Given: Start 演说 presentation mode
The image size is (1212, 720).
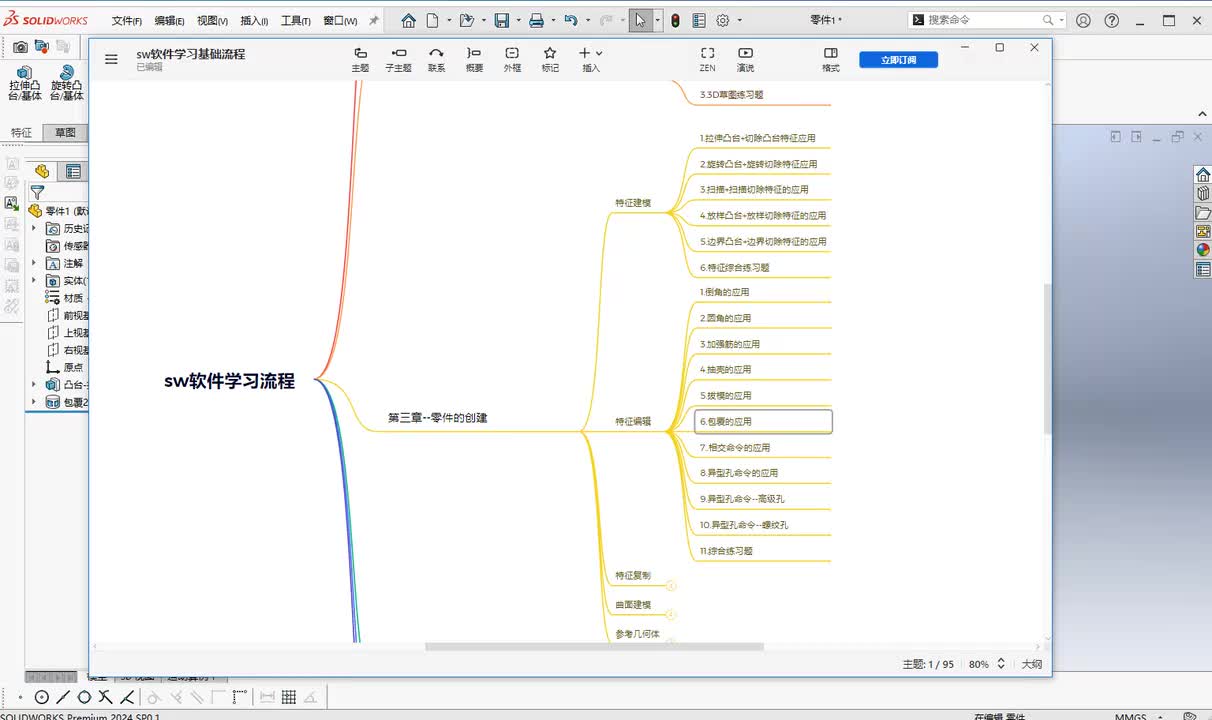Looking at the screenshot, I should tap(745, 59).
